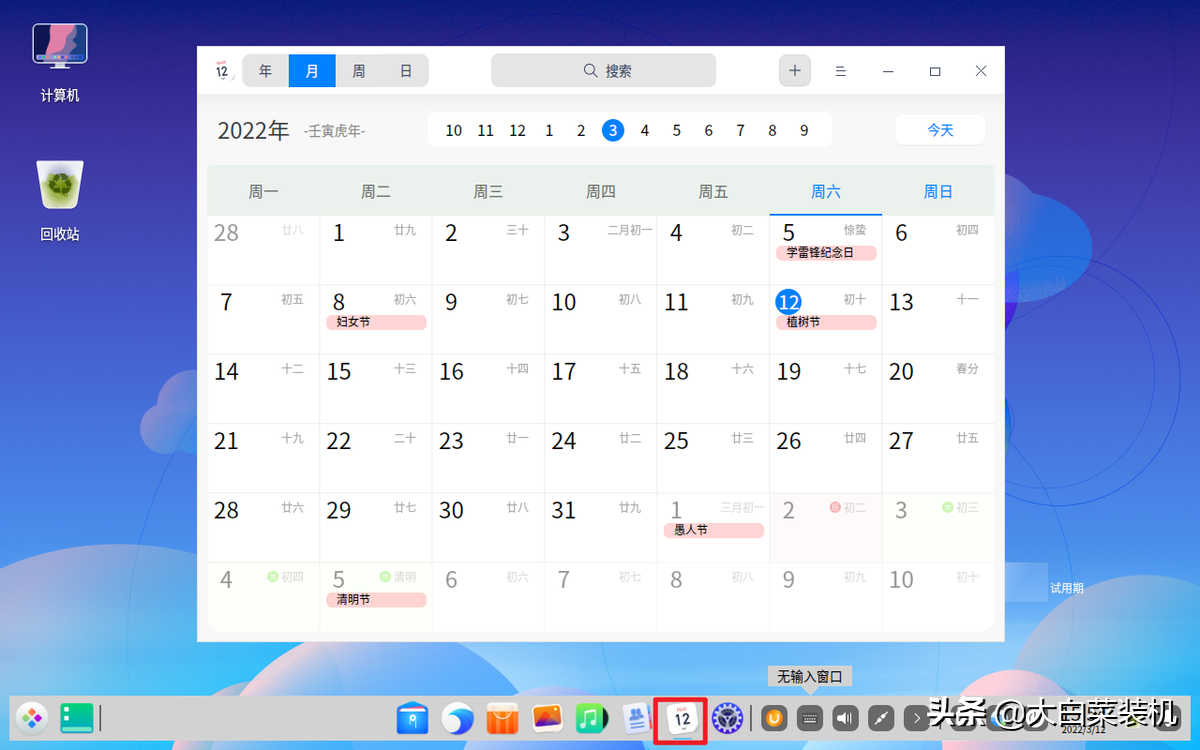Screen dimensions: 1200x750
Task: Click the pen tray icon in dock
Action: 882,718
